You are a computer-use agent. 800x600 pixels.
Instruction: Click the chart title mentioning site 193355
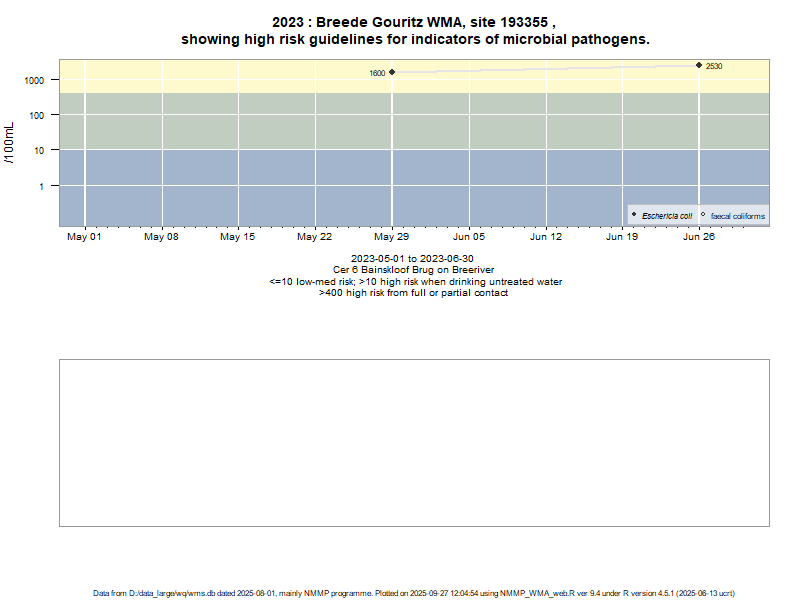[x=414, y=22]
